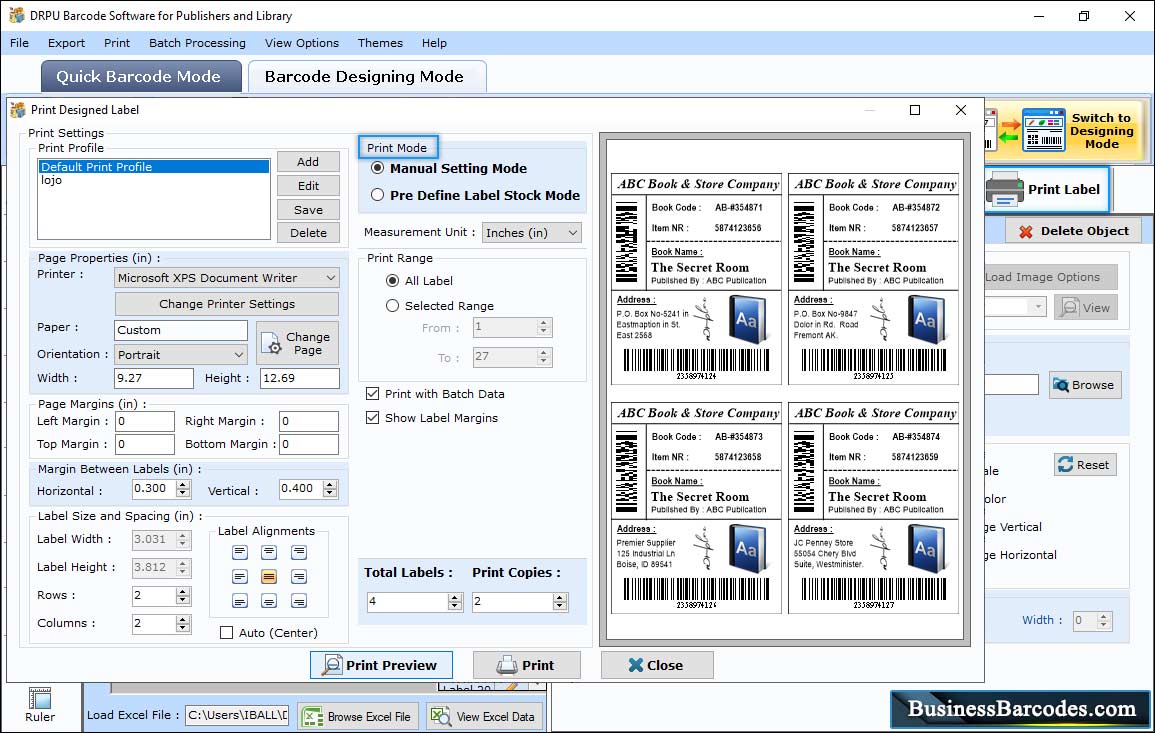This screenshot has height=733, width=1155.
Task: Adjust Print Copies stepper
Action: [x=561, y=602]
